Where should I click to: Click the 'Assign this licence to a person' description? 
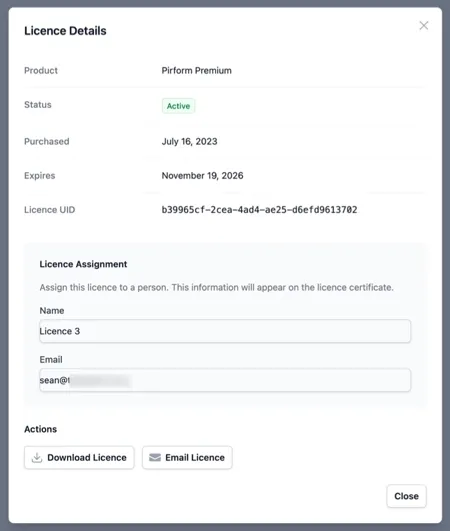click(216, 288)
